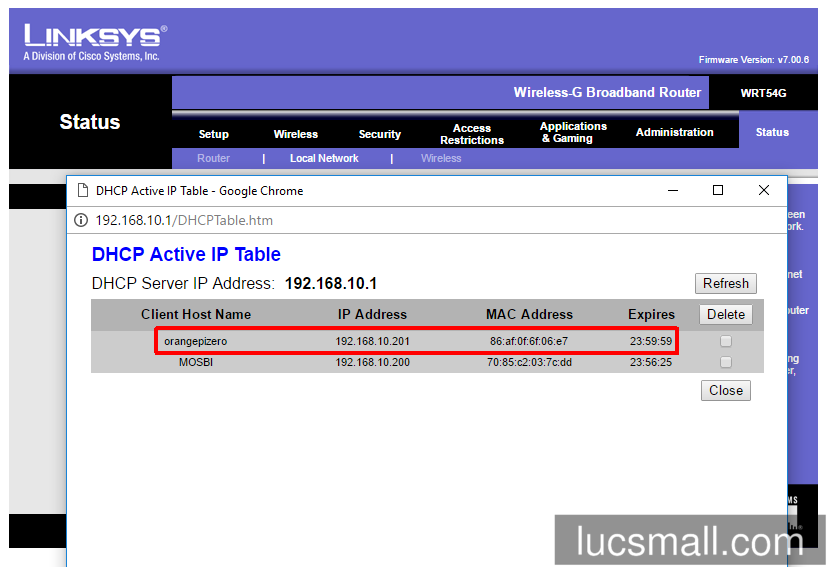This screenshot has height=567, width=828.
Task: Click the host name MOSBI
Action: pos(196,362)
